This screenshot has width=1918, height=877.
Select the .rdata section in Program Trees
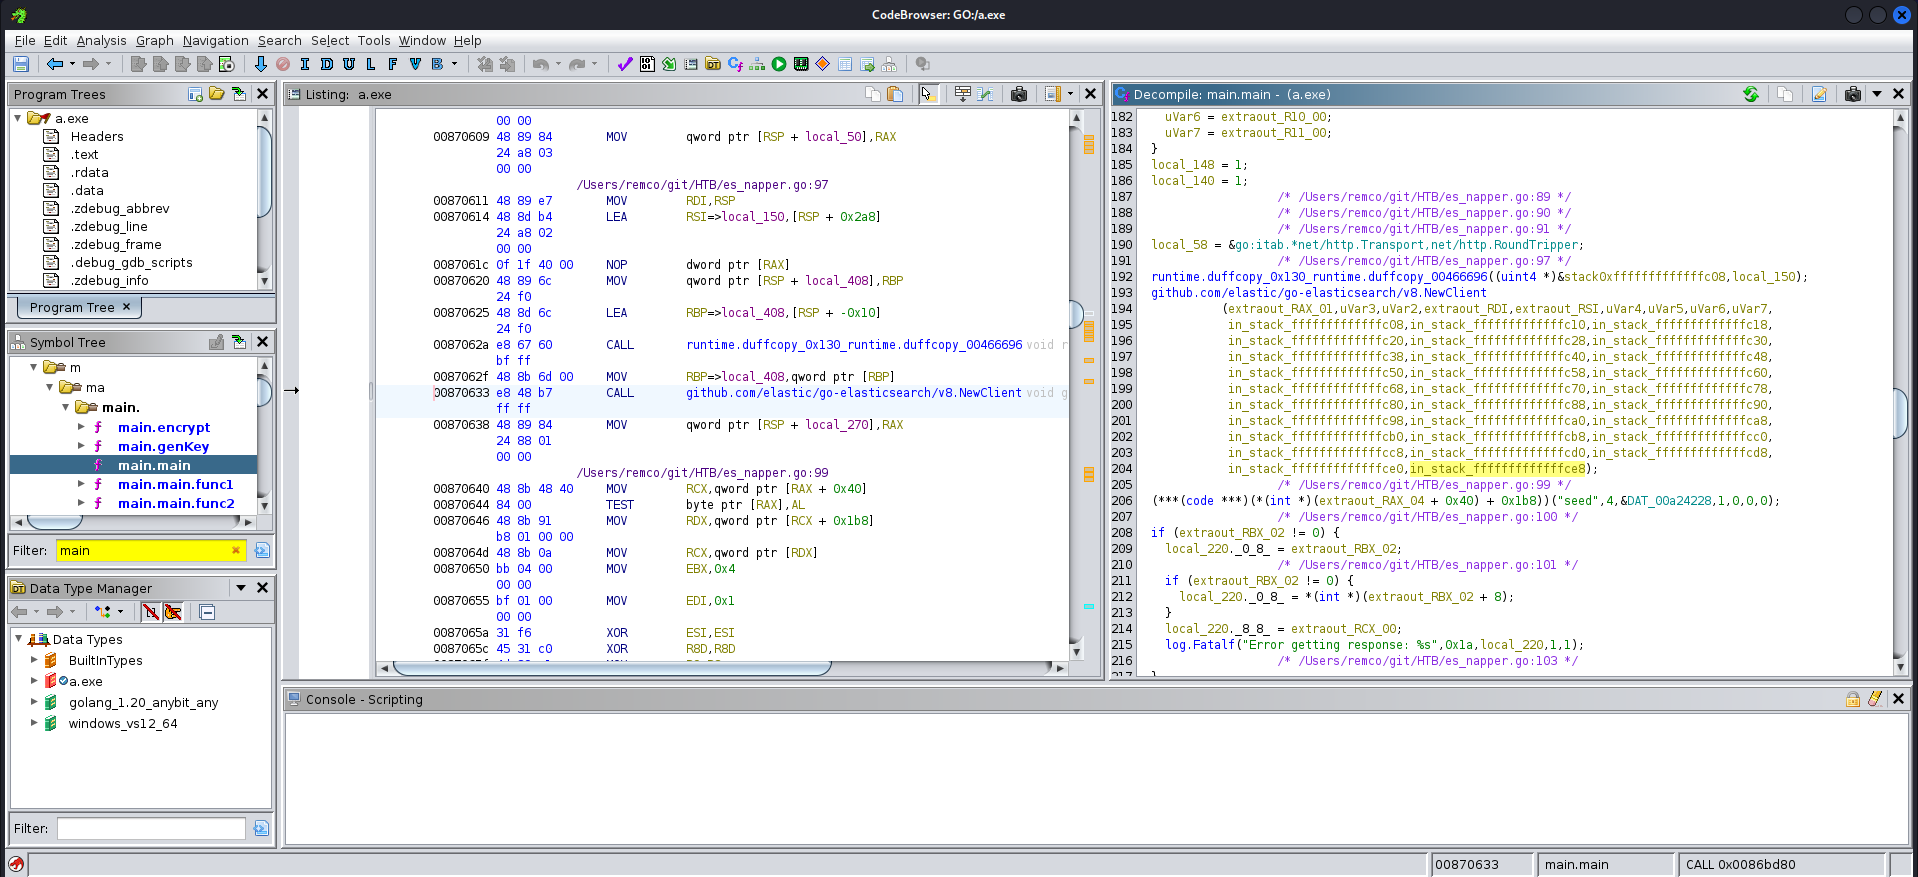(89, 172)
